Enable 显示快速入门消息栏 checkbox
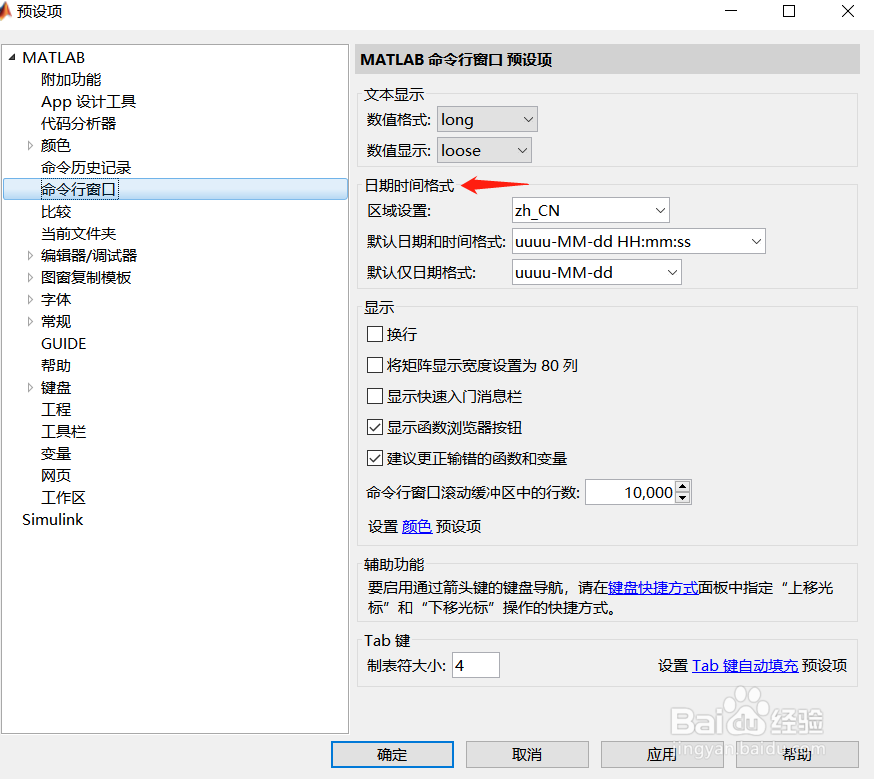This screenshot has height=779, width=874. (x=375, y=397)
